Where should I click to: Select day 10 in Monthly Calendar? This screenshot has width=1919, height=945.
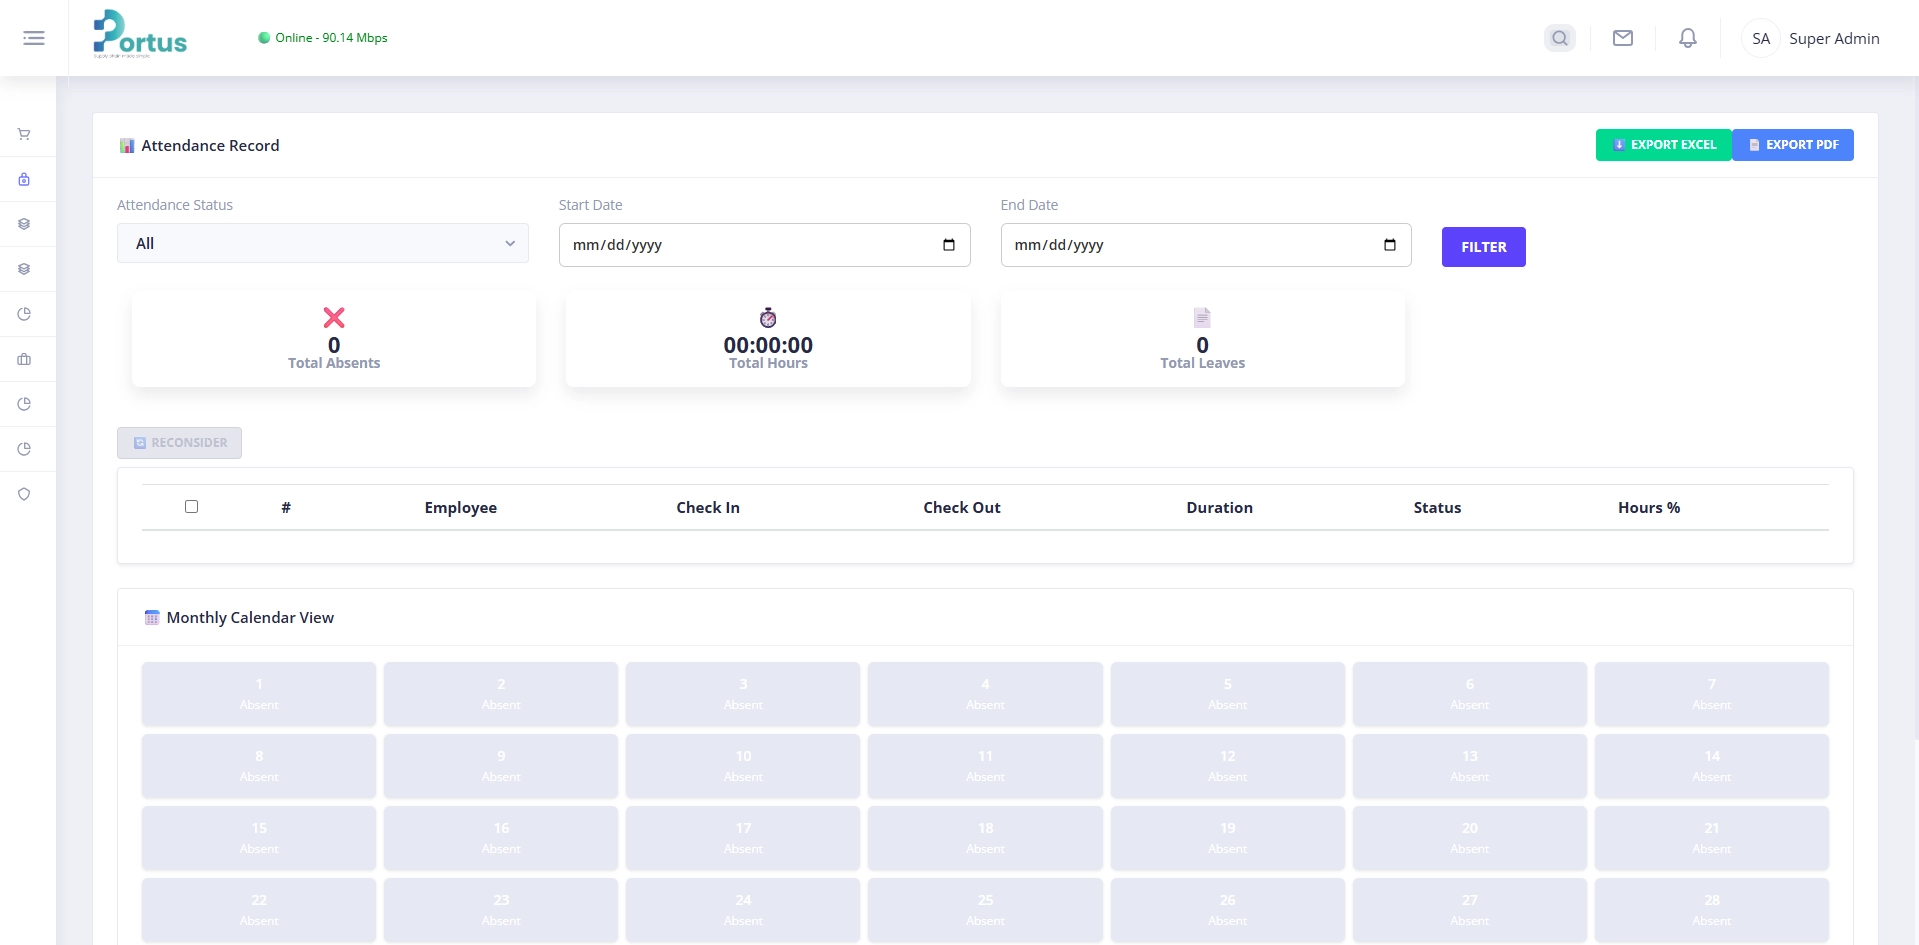[743, 766]
